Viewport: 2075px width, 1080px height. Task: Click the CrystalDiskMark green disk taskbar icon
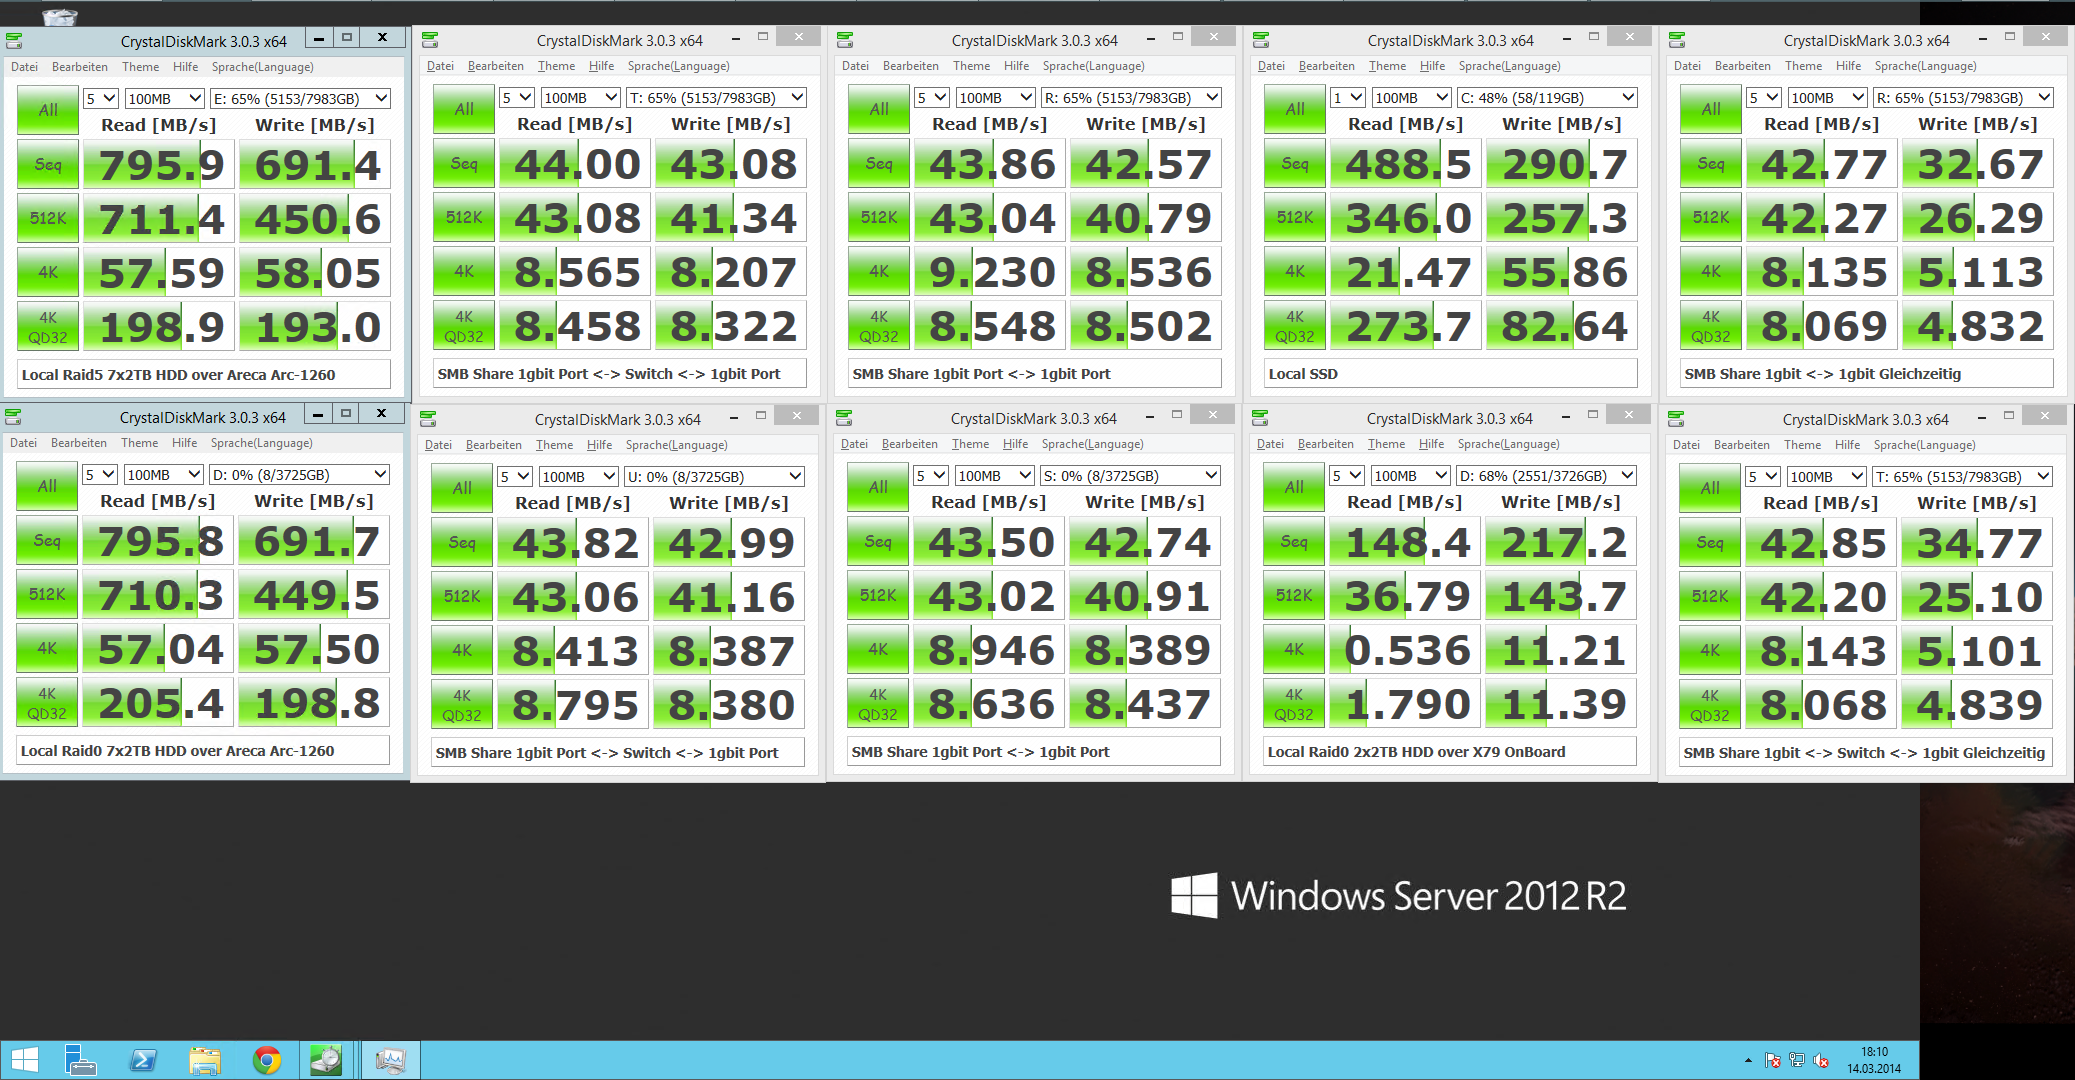326,1060
